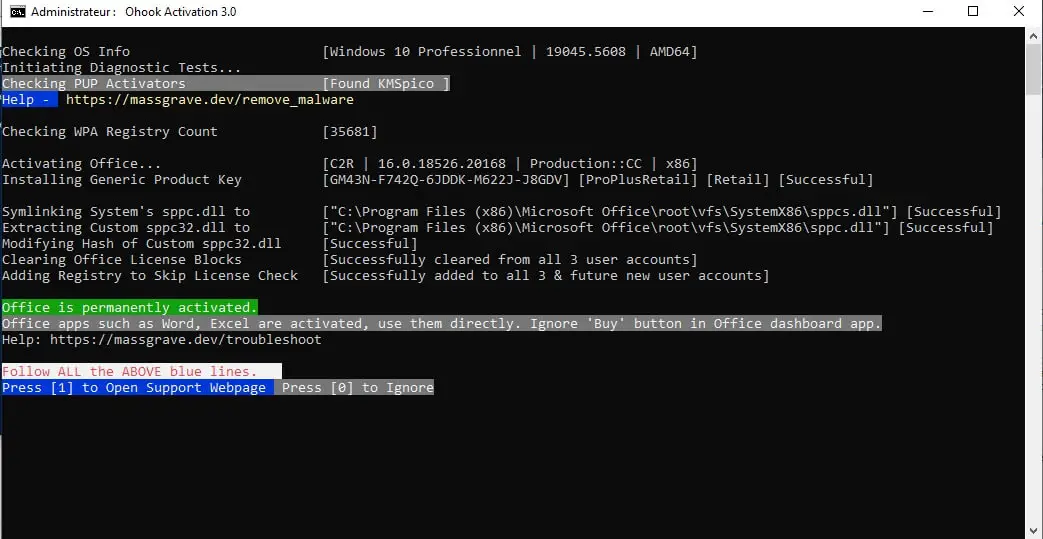Viewport: 1043px width, 539px height.
Task: Click 'Modifying Hash of Custom sppc32.dll' label
Action: point(142,244)
